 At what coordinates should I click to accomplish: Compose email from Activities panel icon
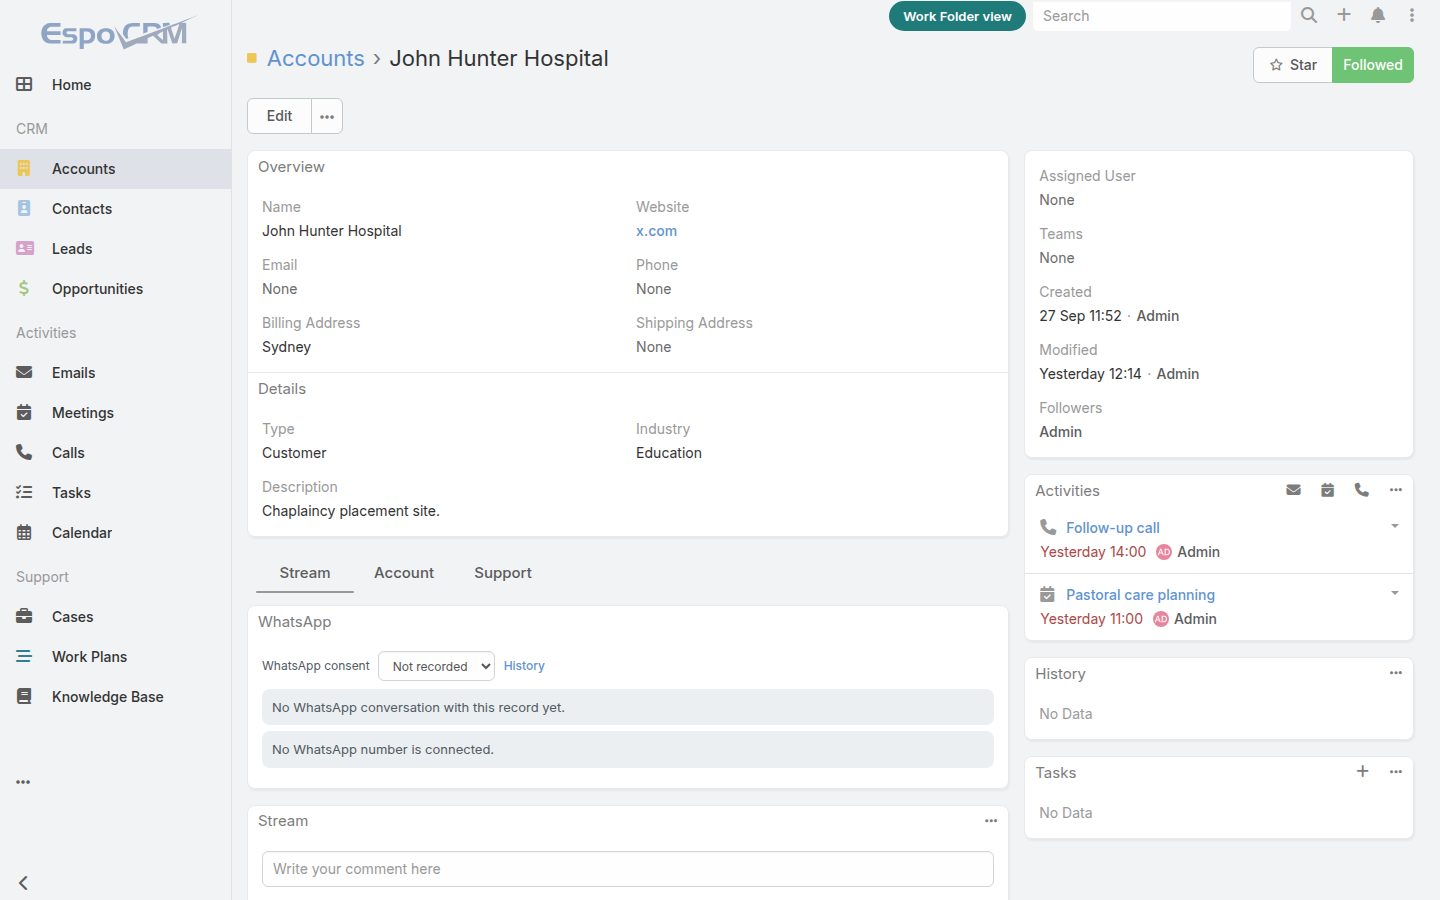[1293, 490]
